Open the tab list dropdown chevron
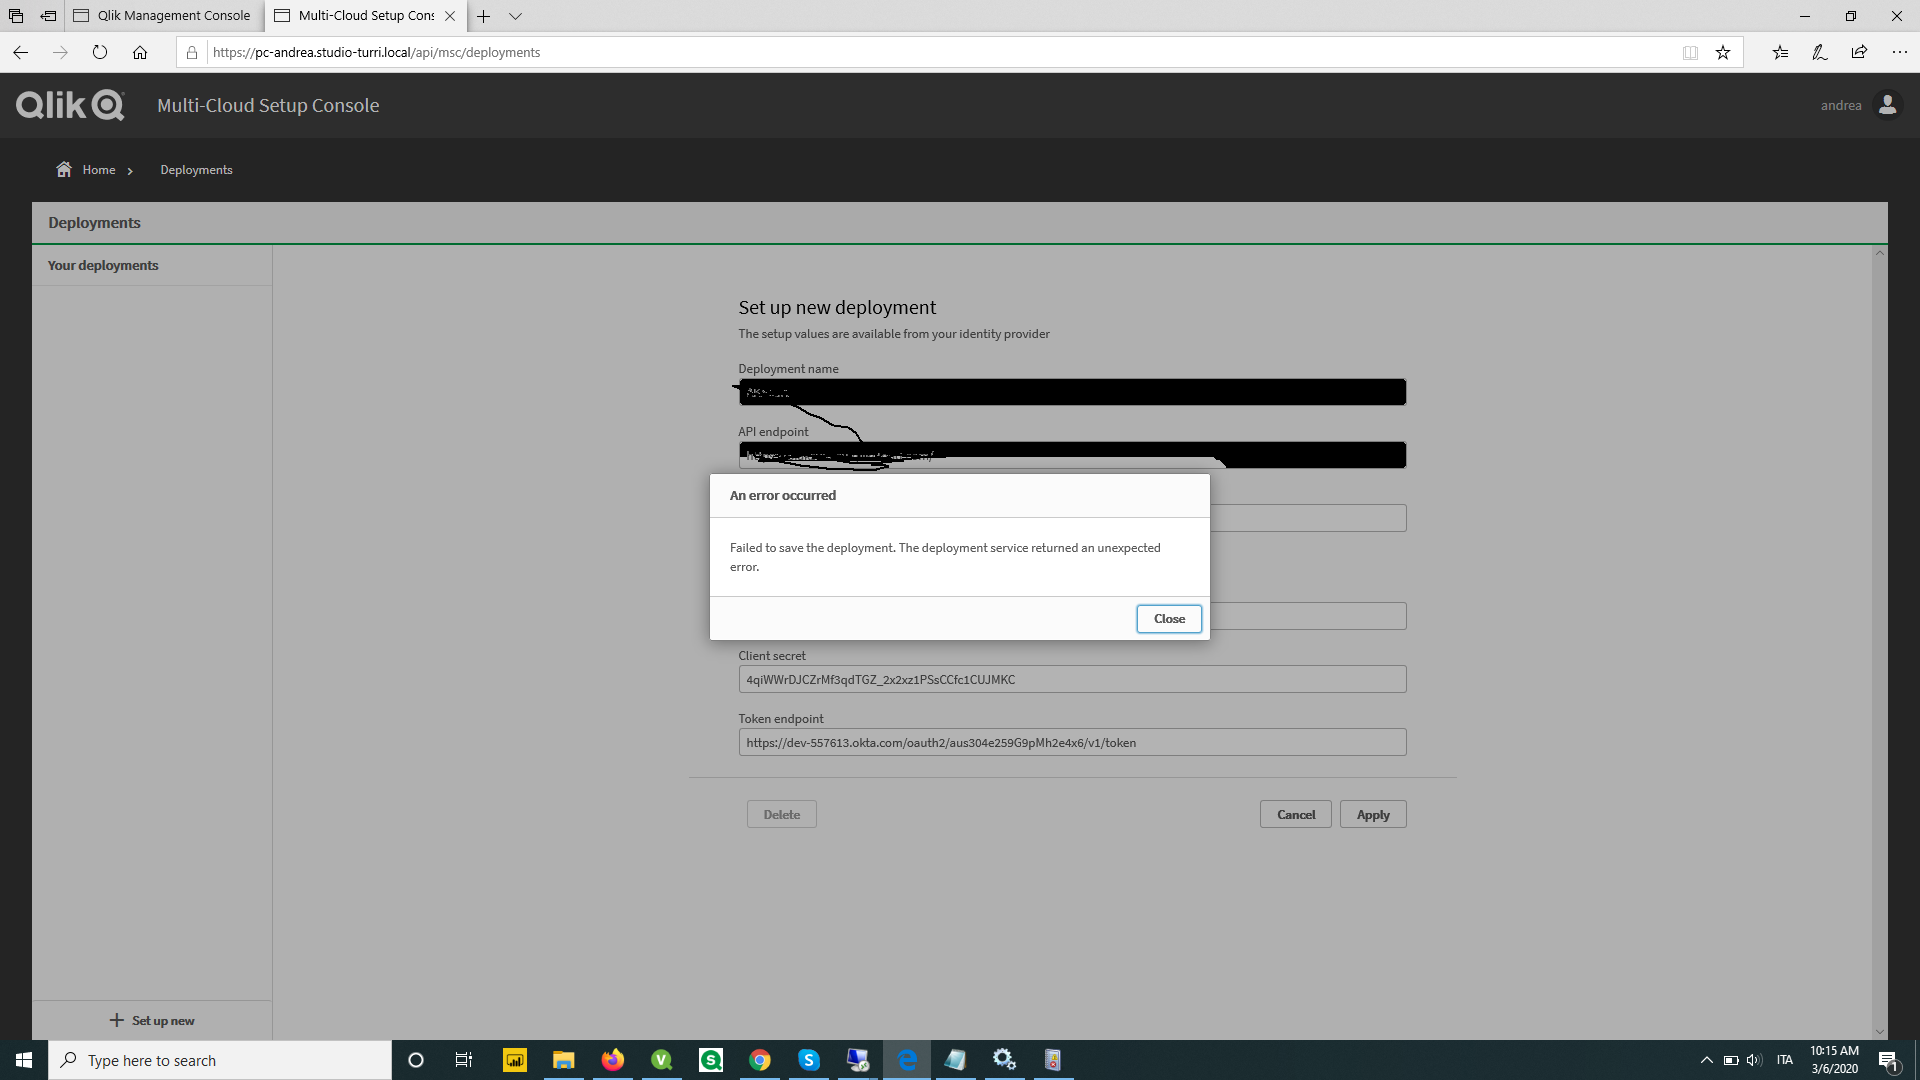This screenshot has height=1080, width=1920. (x=515, y=16)
